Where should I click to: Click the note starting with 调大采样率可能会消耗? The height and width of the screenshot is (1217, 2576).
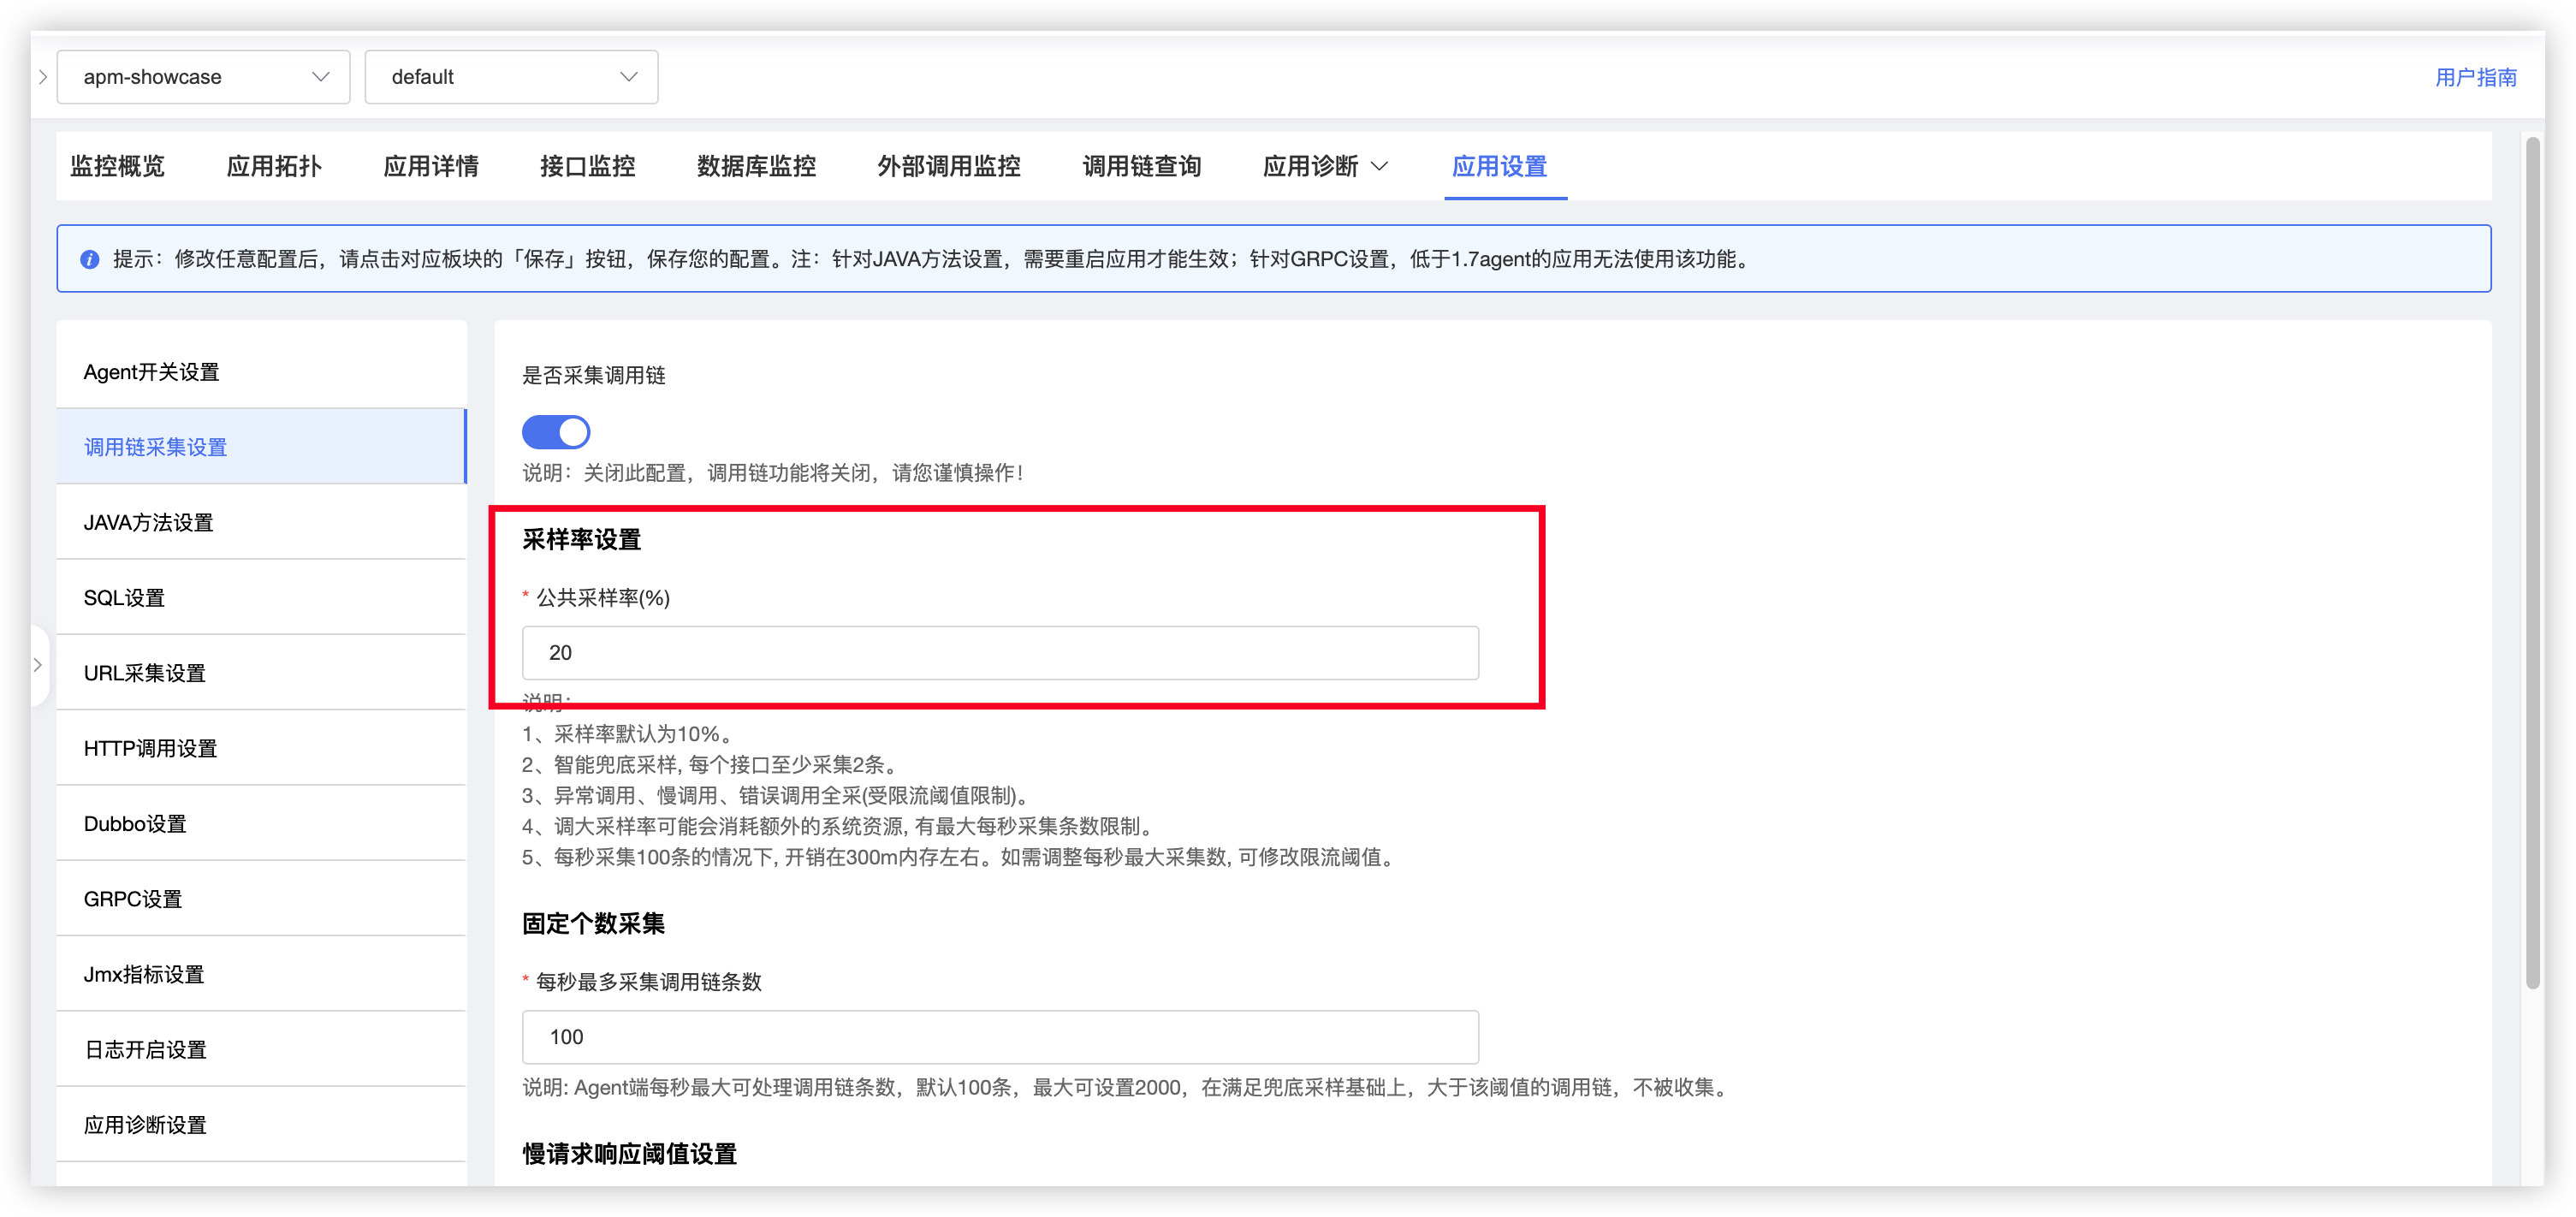pos(840,827)
